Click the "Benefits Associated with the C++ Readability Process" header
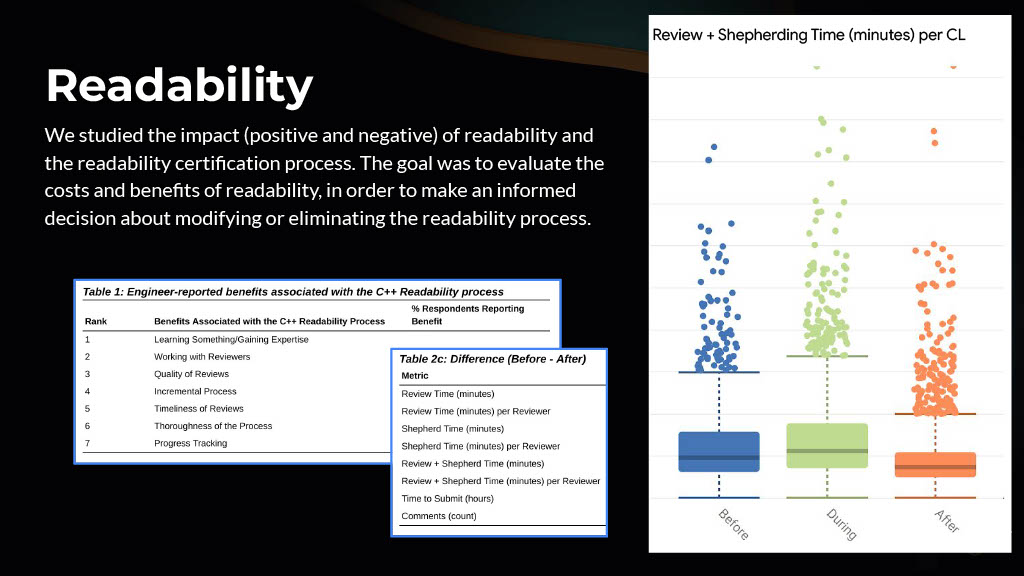This screenshot has height=576, width=1024. (x=269, y=321)
